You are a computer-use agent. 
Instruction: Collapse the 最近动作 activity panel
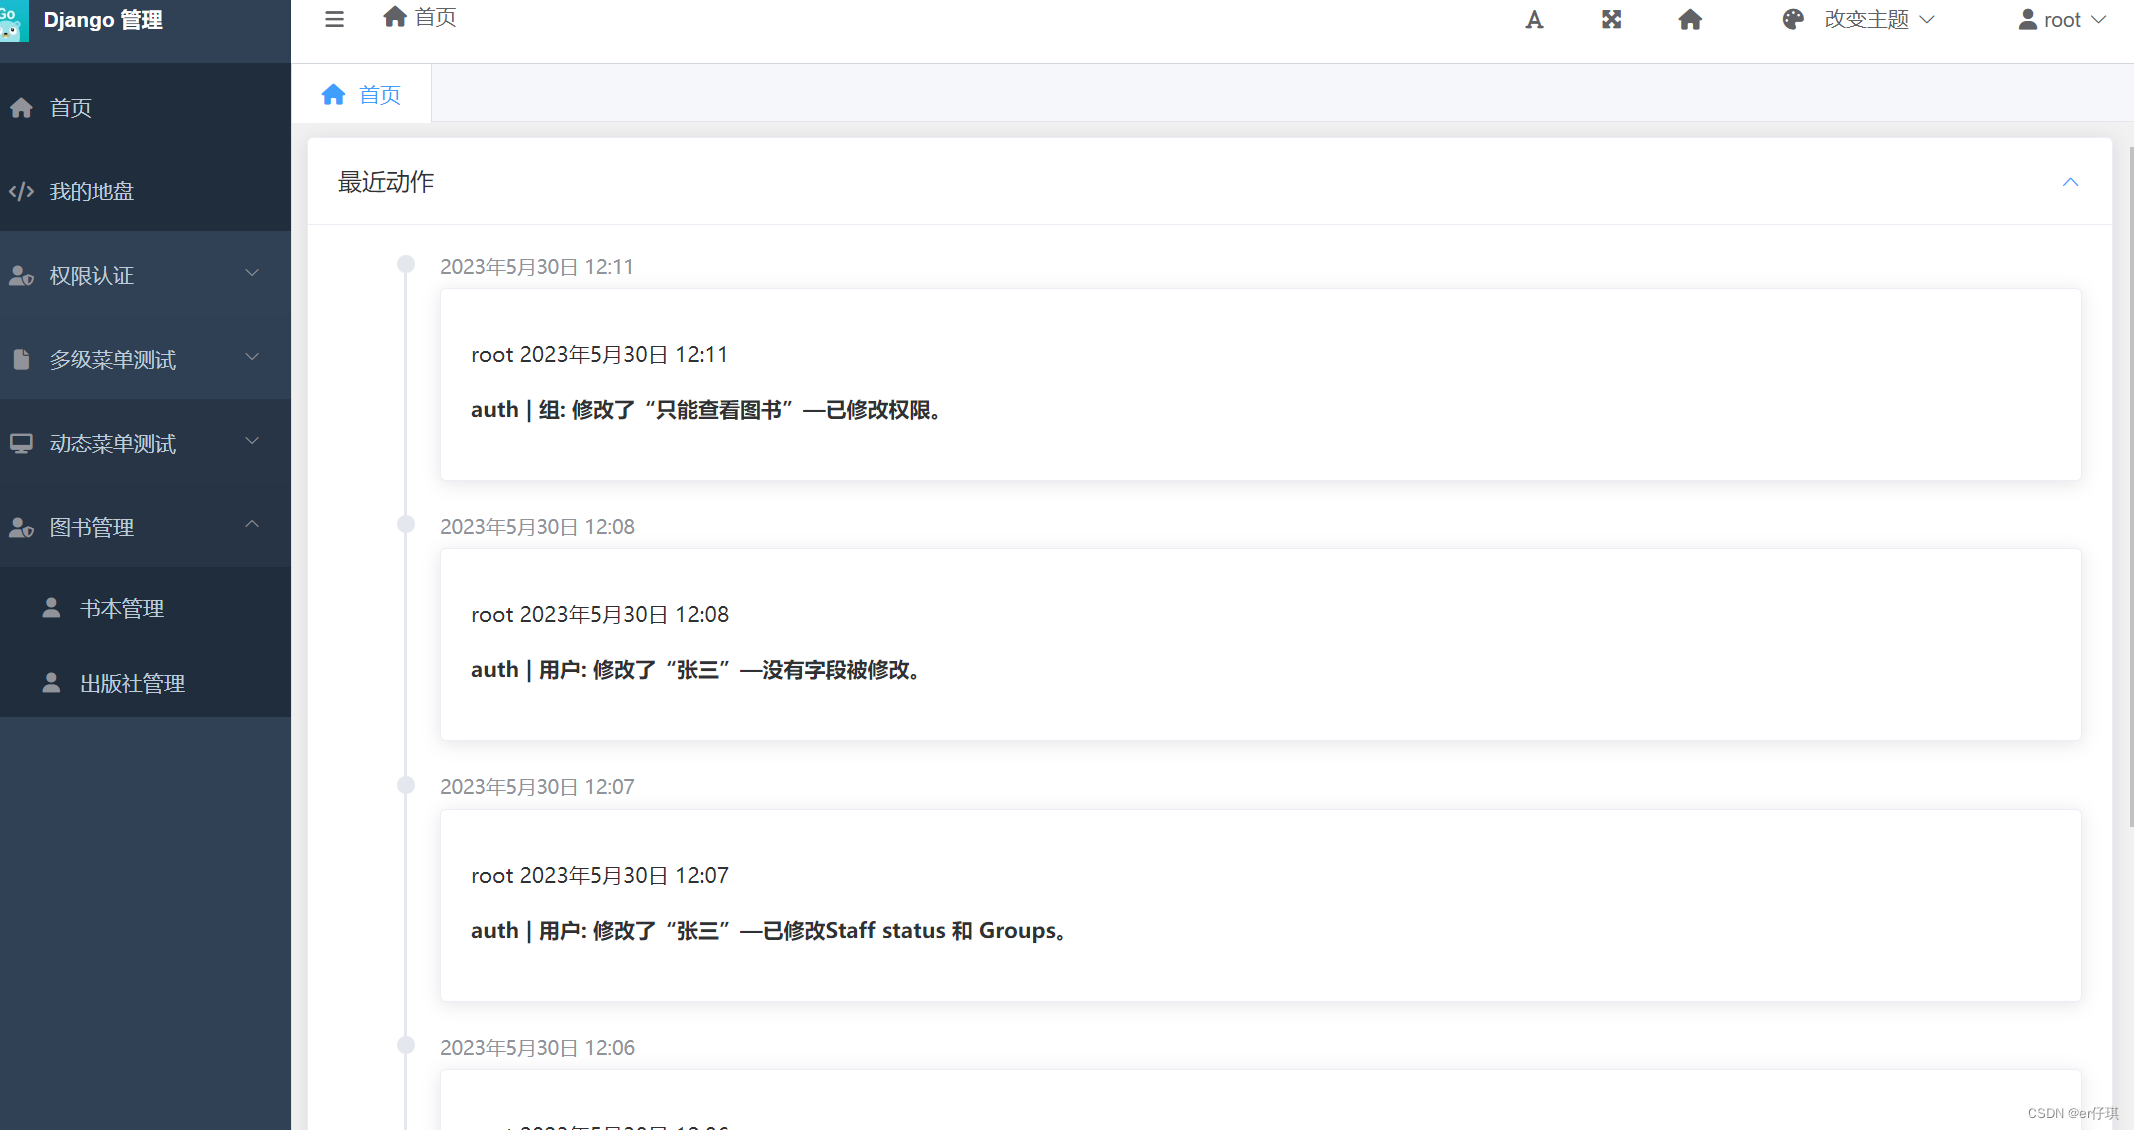click(2070, 182)
